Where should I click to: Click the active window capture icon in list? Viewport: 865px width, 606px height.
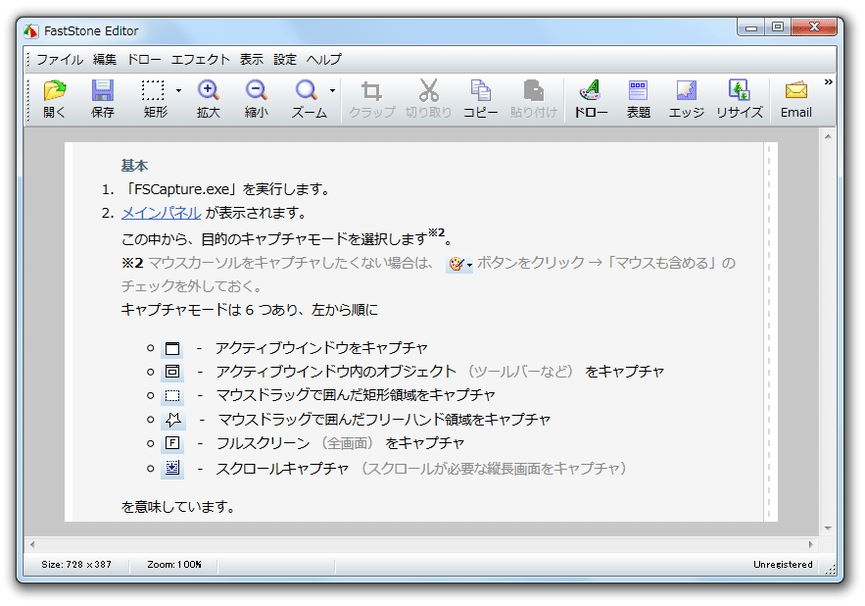tap(172, 348)
